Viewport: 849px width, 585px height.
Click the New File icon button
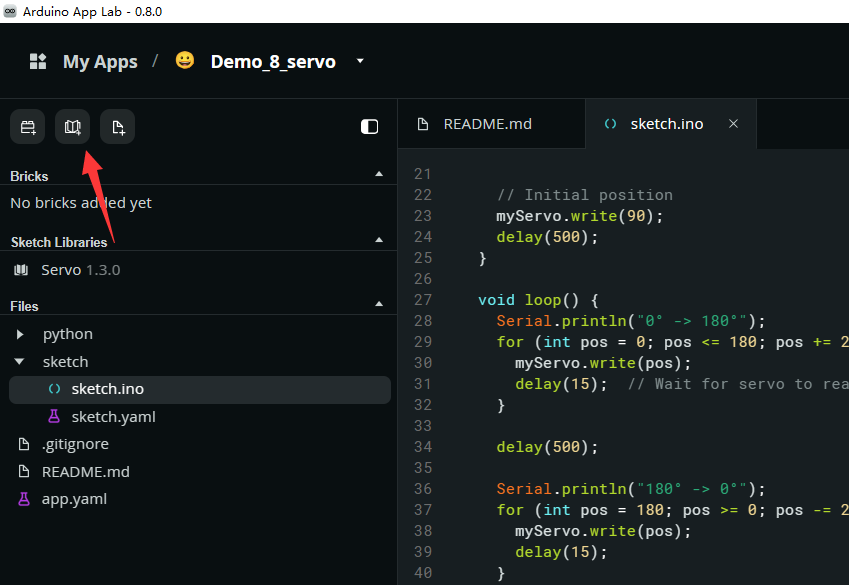tap(117, 127)
